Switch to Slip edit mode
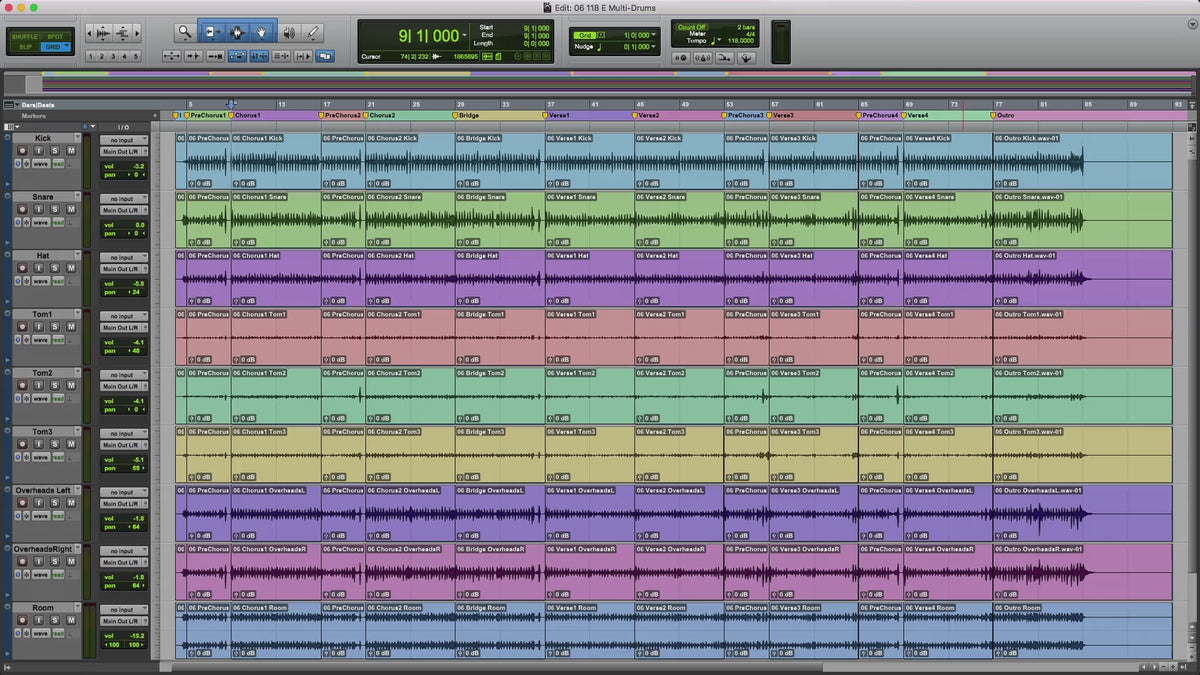The height and width of the screenshot is (675, 1200). [x=25, y=47]
